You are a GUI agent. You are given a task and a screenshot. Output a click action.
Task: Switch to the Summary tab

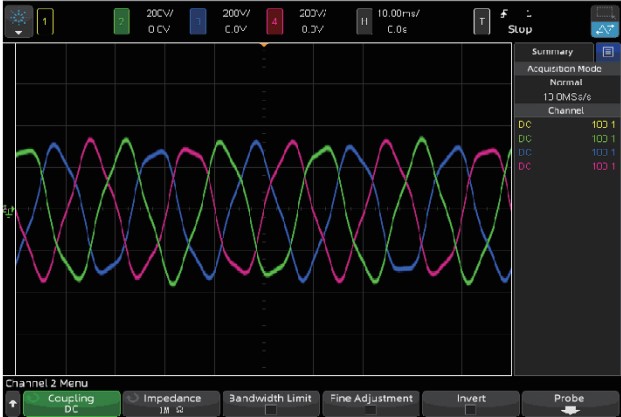553,51
